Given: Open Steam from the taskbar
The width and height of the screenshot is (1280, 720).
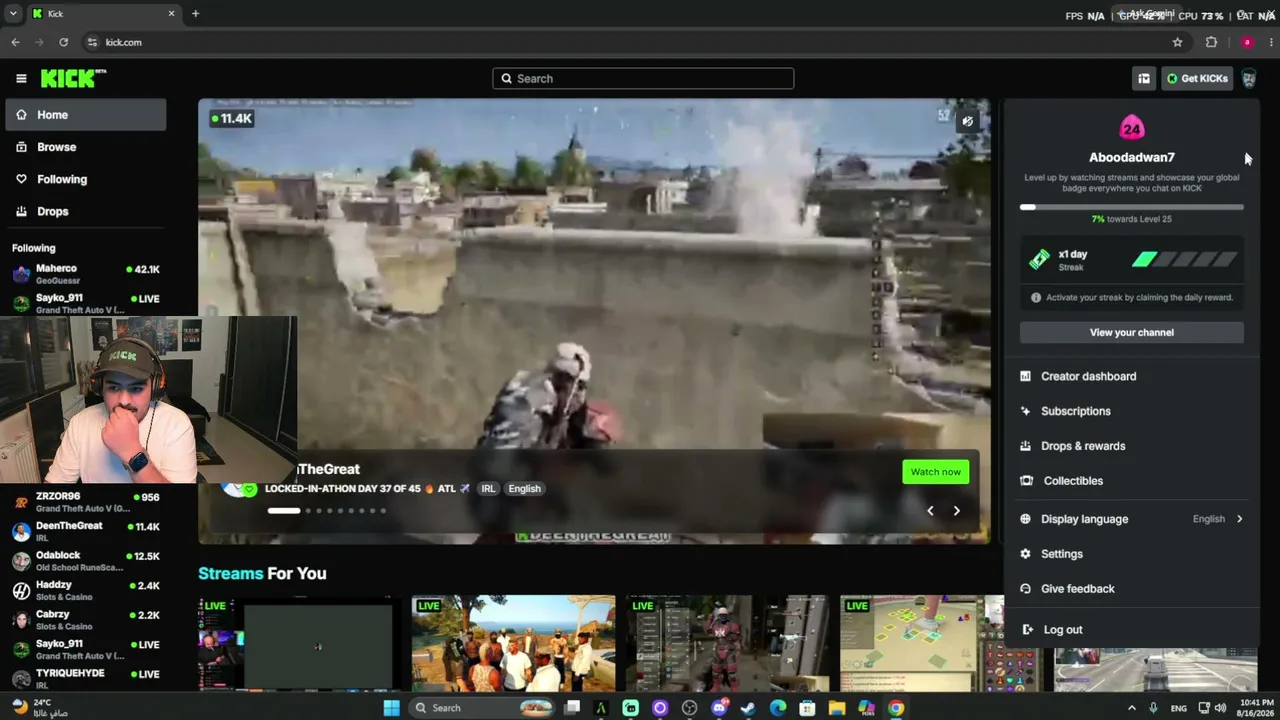Looking at the screenshot, I should [x=748, y=708].
